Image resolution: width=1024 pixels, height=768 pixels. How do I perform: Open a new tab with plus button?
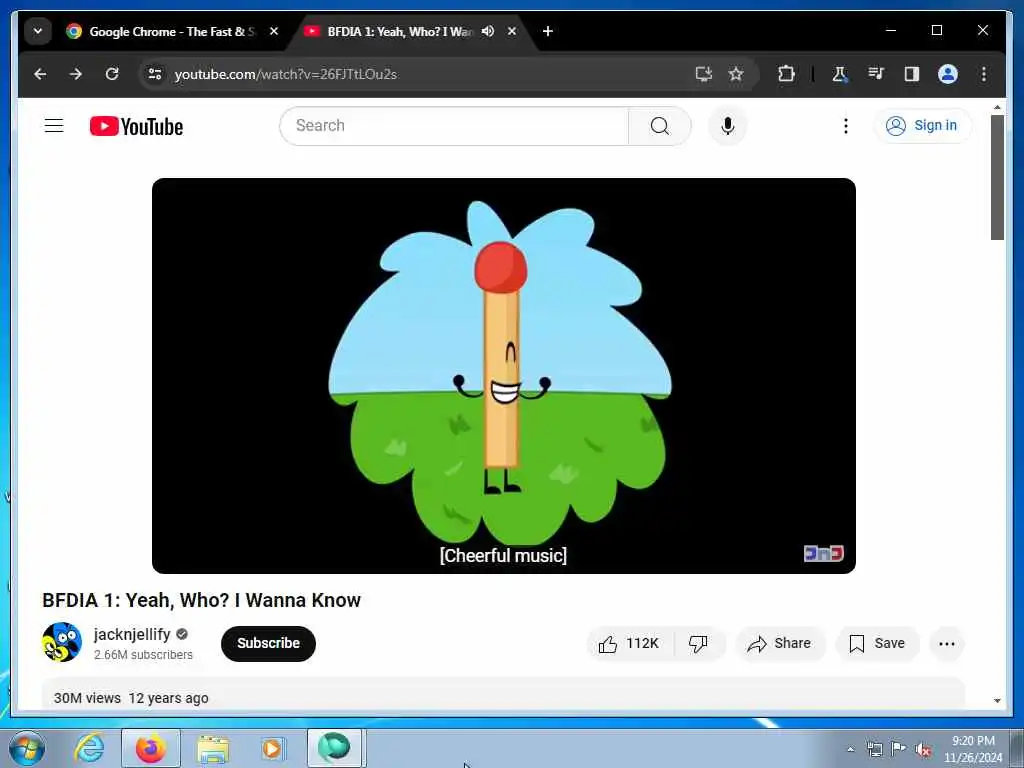[548, 31]
